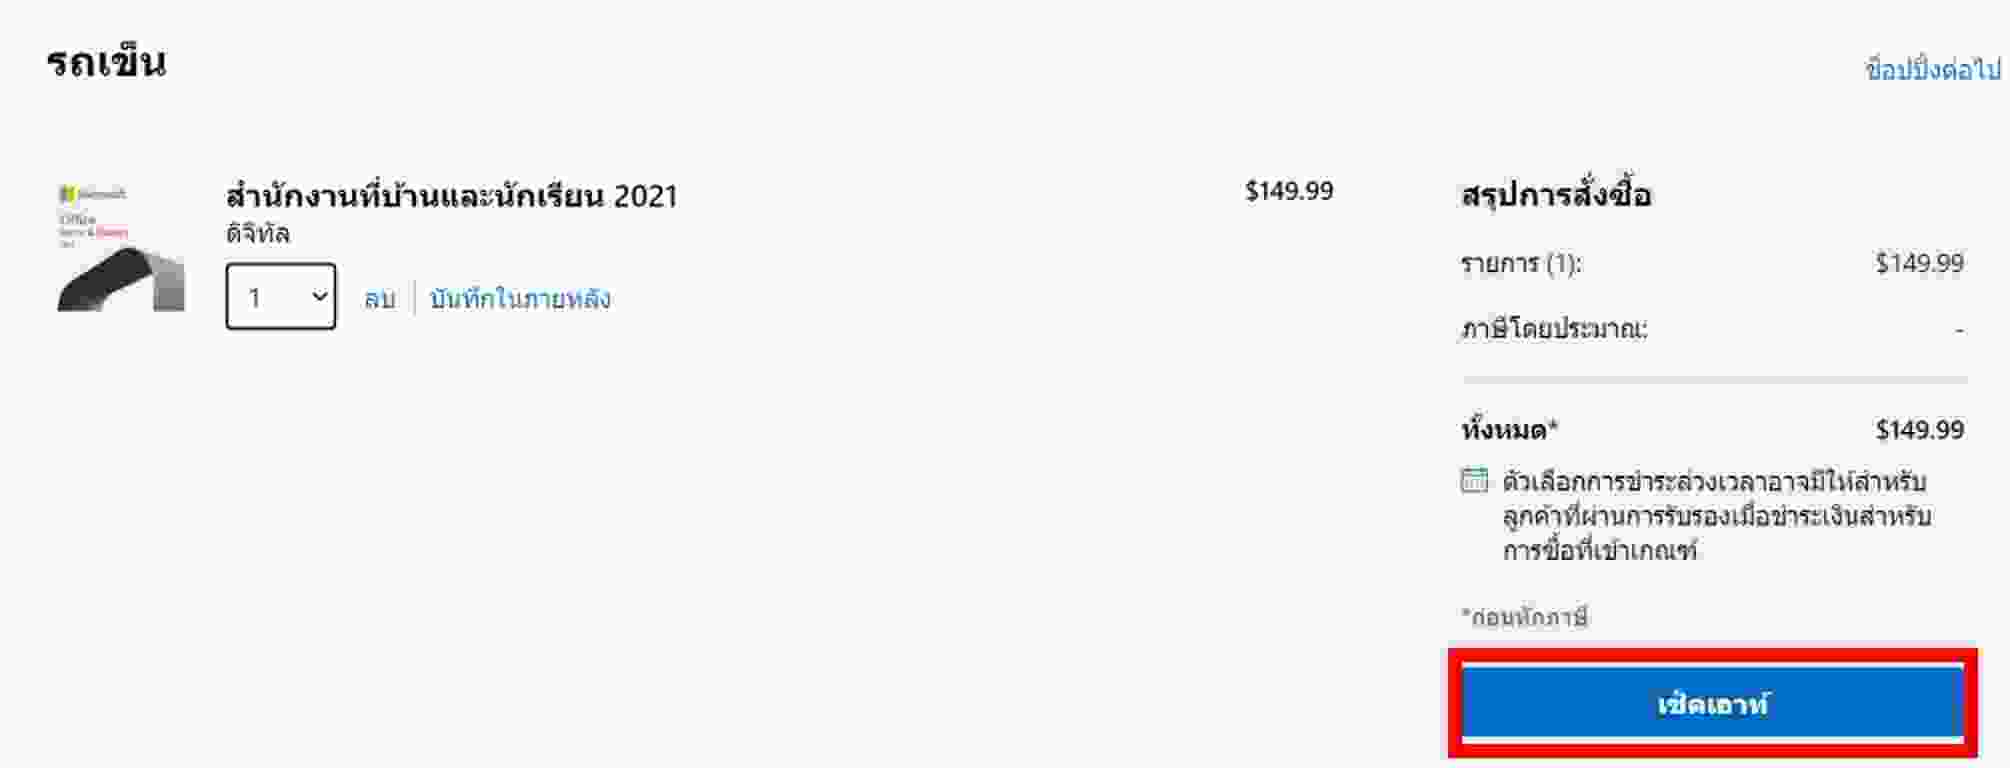Click the ดิจิทัล label under the product title

pos(258,234)
